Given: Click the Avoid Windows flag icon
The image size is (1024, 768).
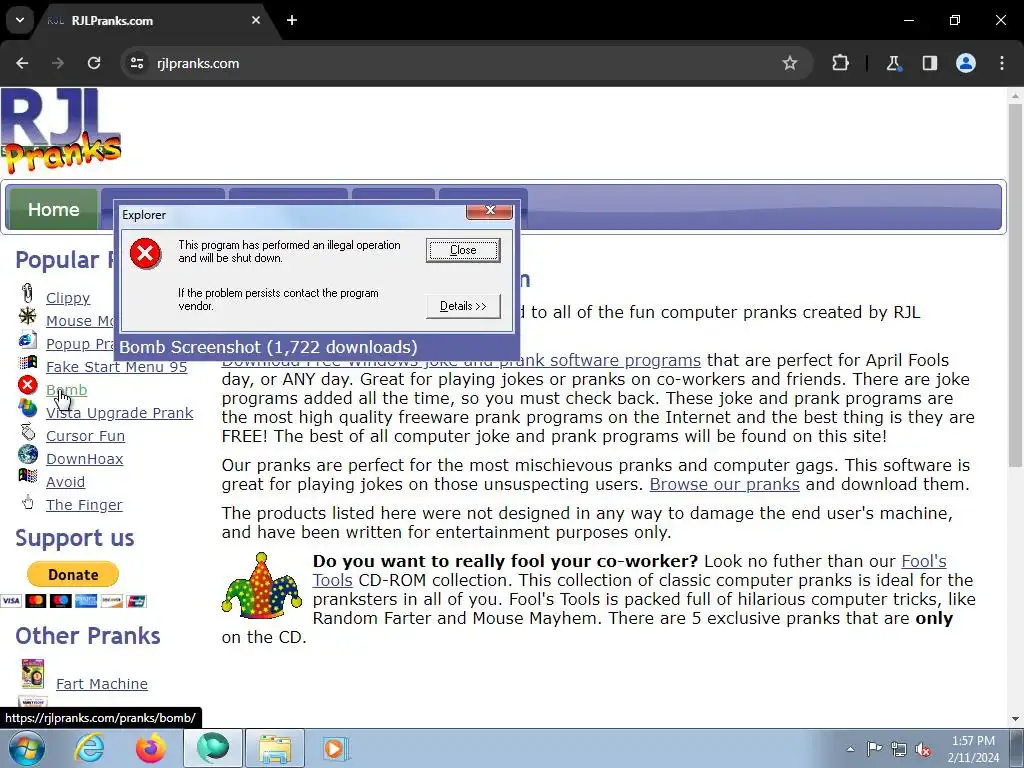Looking at the screenshot, I should pyautogui.click(x=27, y=475).
